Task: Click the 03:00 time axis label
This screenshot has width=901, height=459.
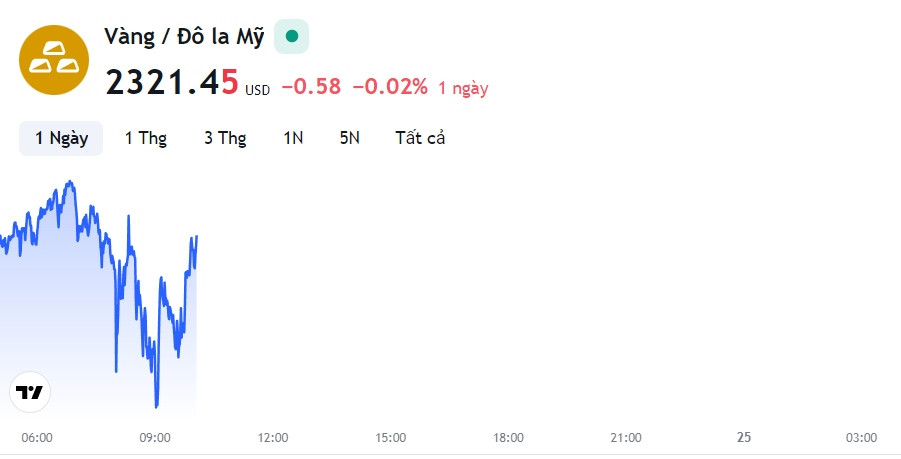Action: (x=861, y=437)
